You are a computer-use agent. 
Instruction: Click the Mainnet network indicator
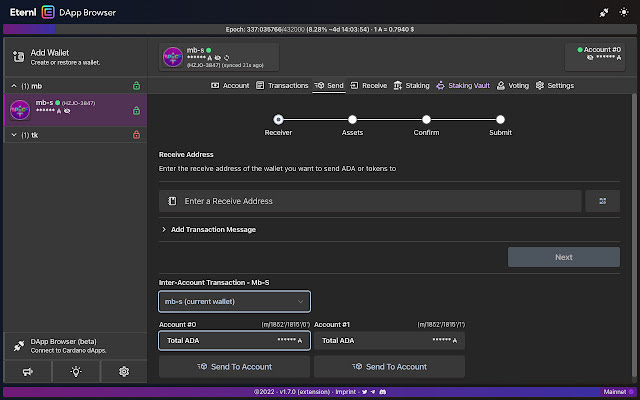[x=618, y=392]
